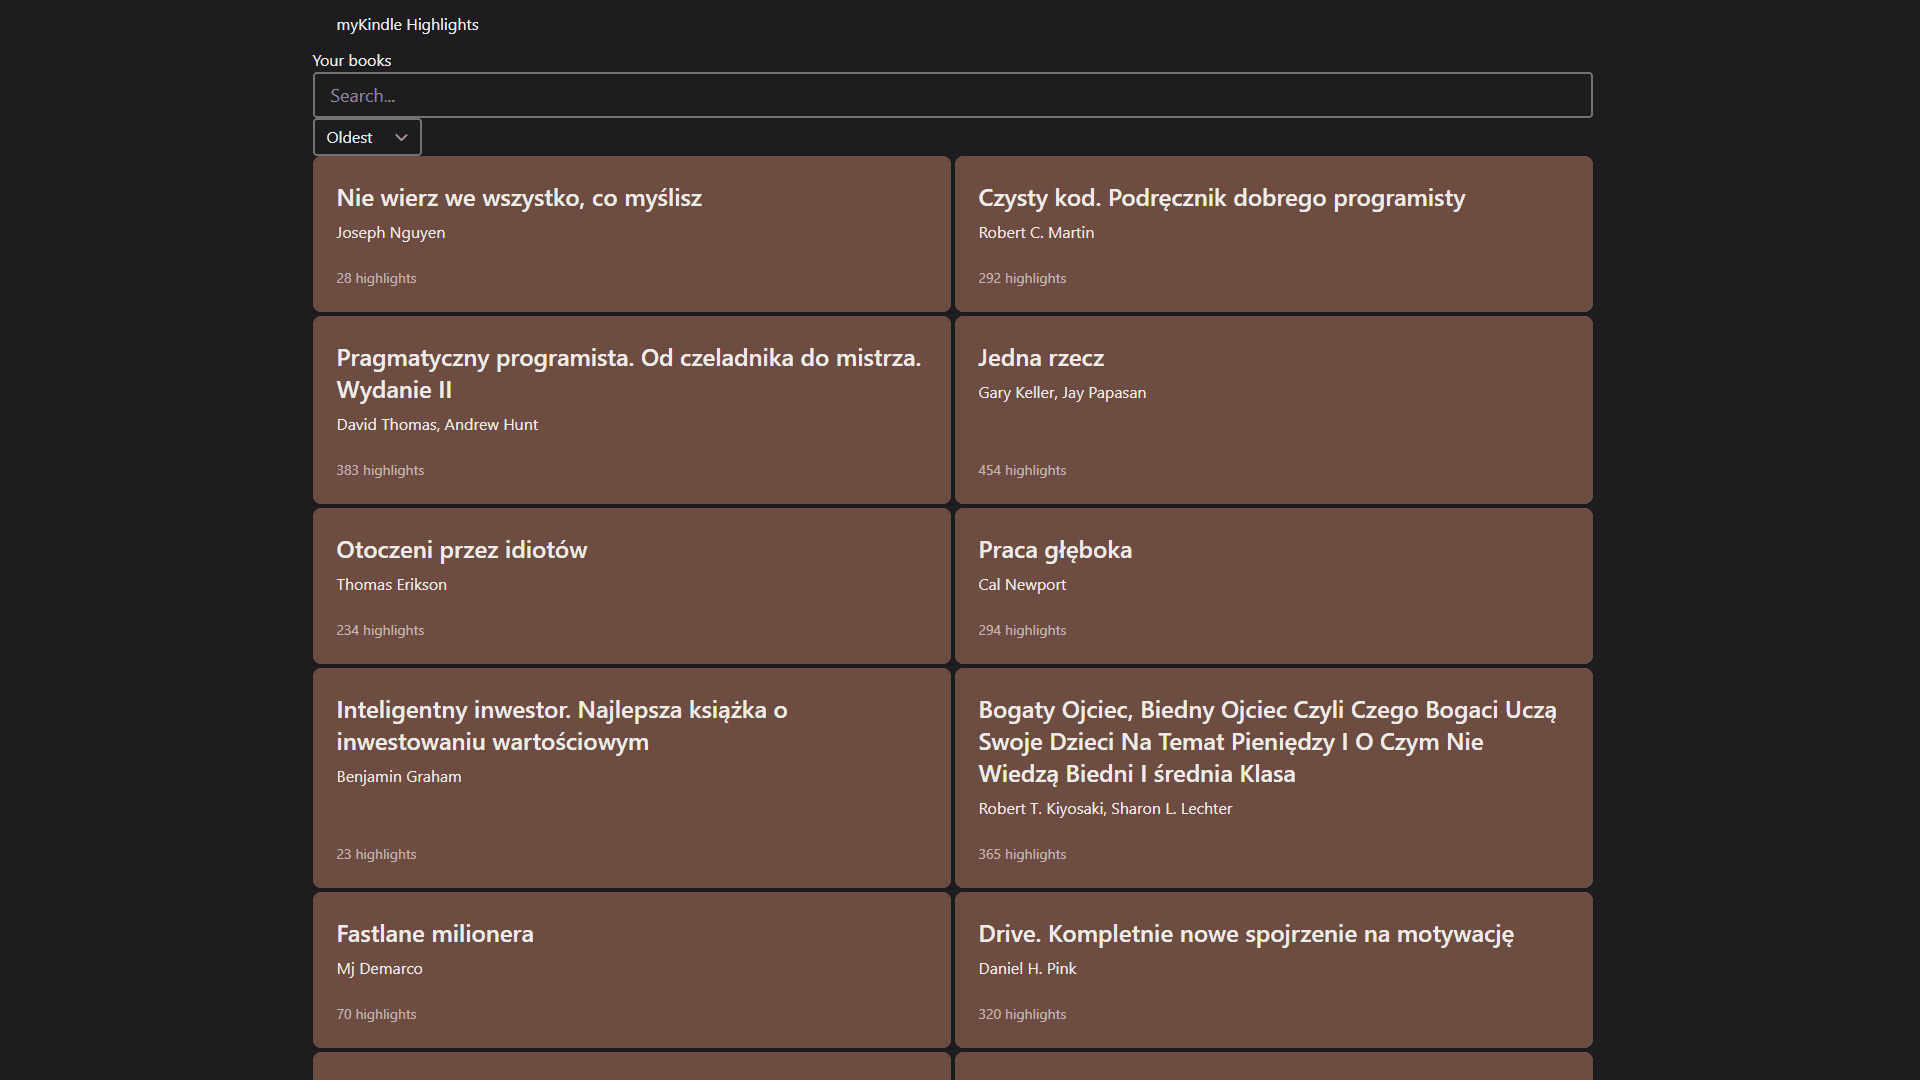Click the myKindle Highlights header link

coord(407,25)
